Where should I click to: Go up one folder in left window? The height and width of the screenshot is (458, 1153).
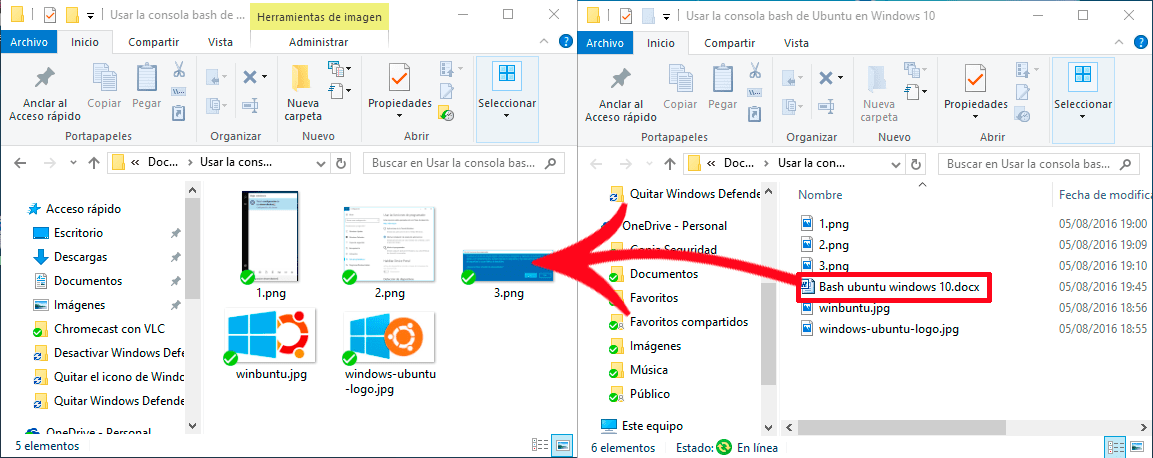click(x=93, y=163)
